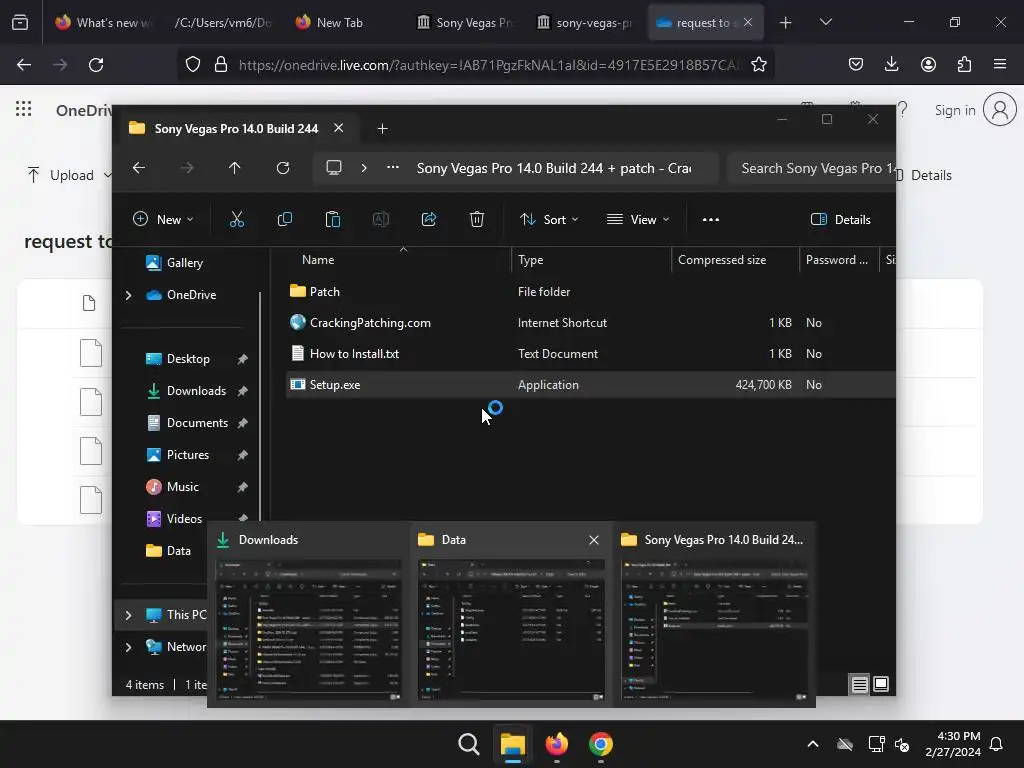Add a new File Explorer tab

tap(383, 129)
